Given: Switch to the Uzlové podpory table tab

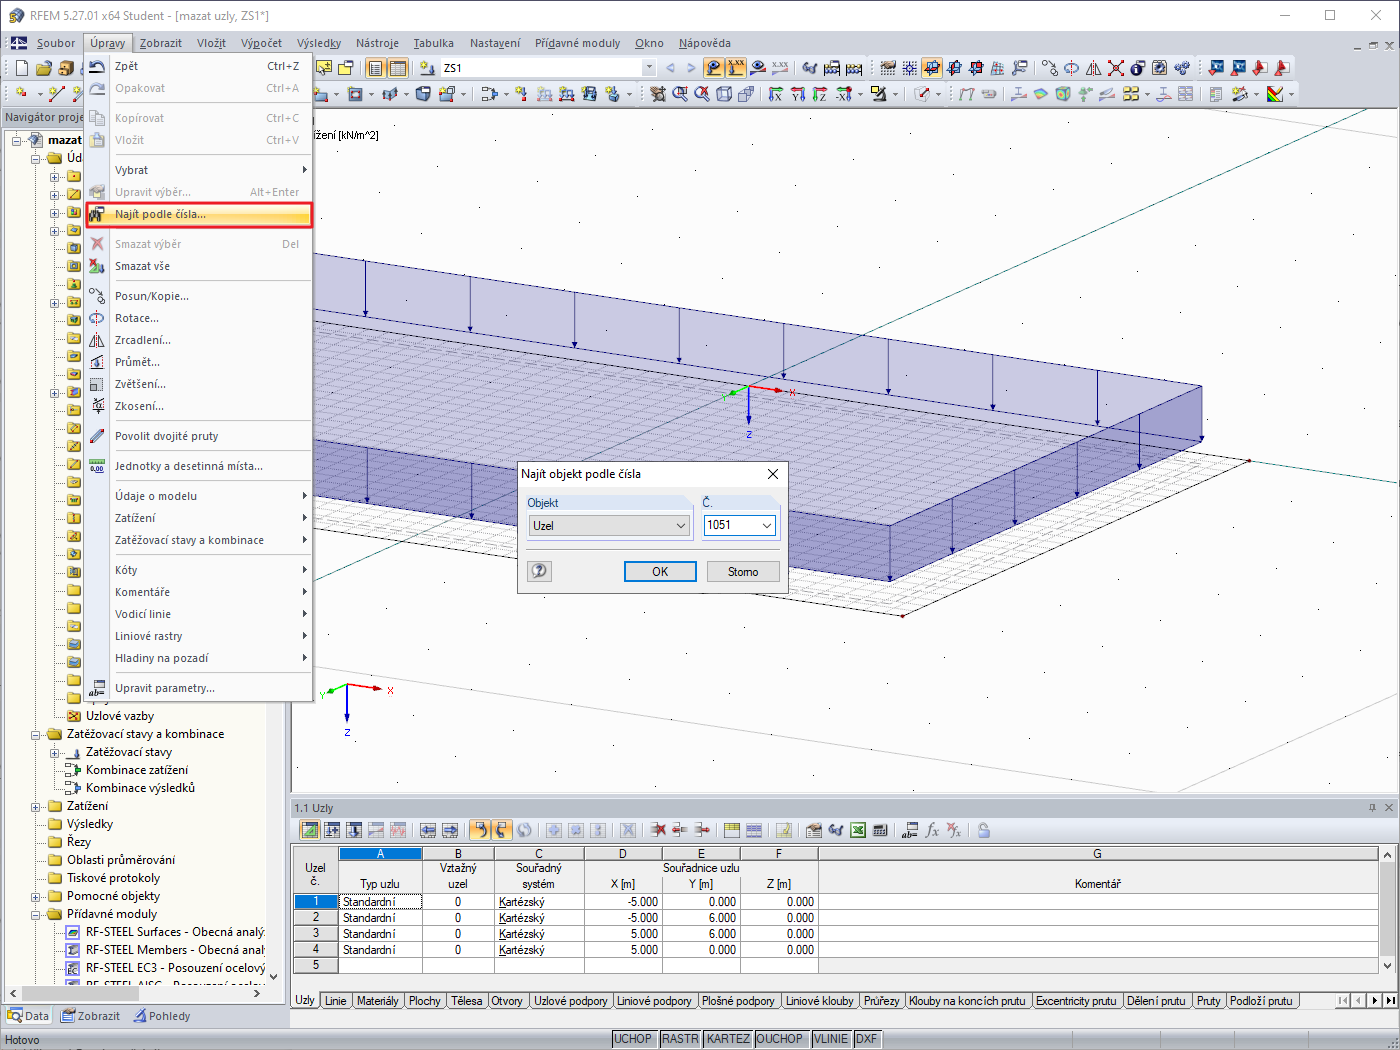Looking at the screenshot, I should [570, 1001].
